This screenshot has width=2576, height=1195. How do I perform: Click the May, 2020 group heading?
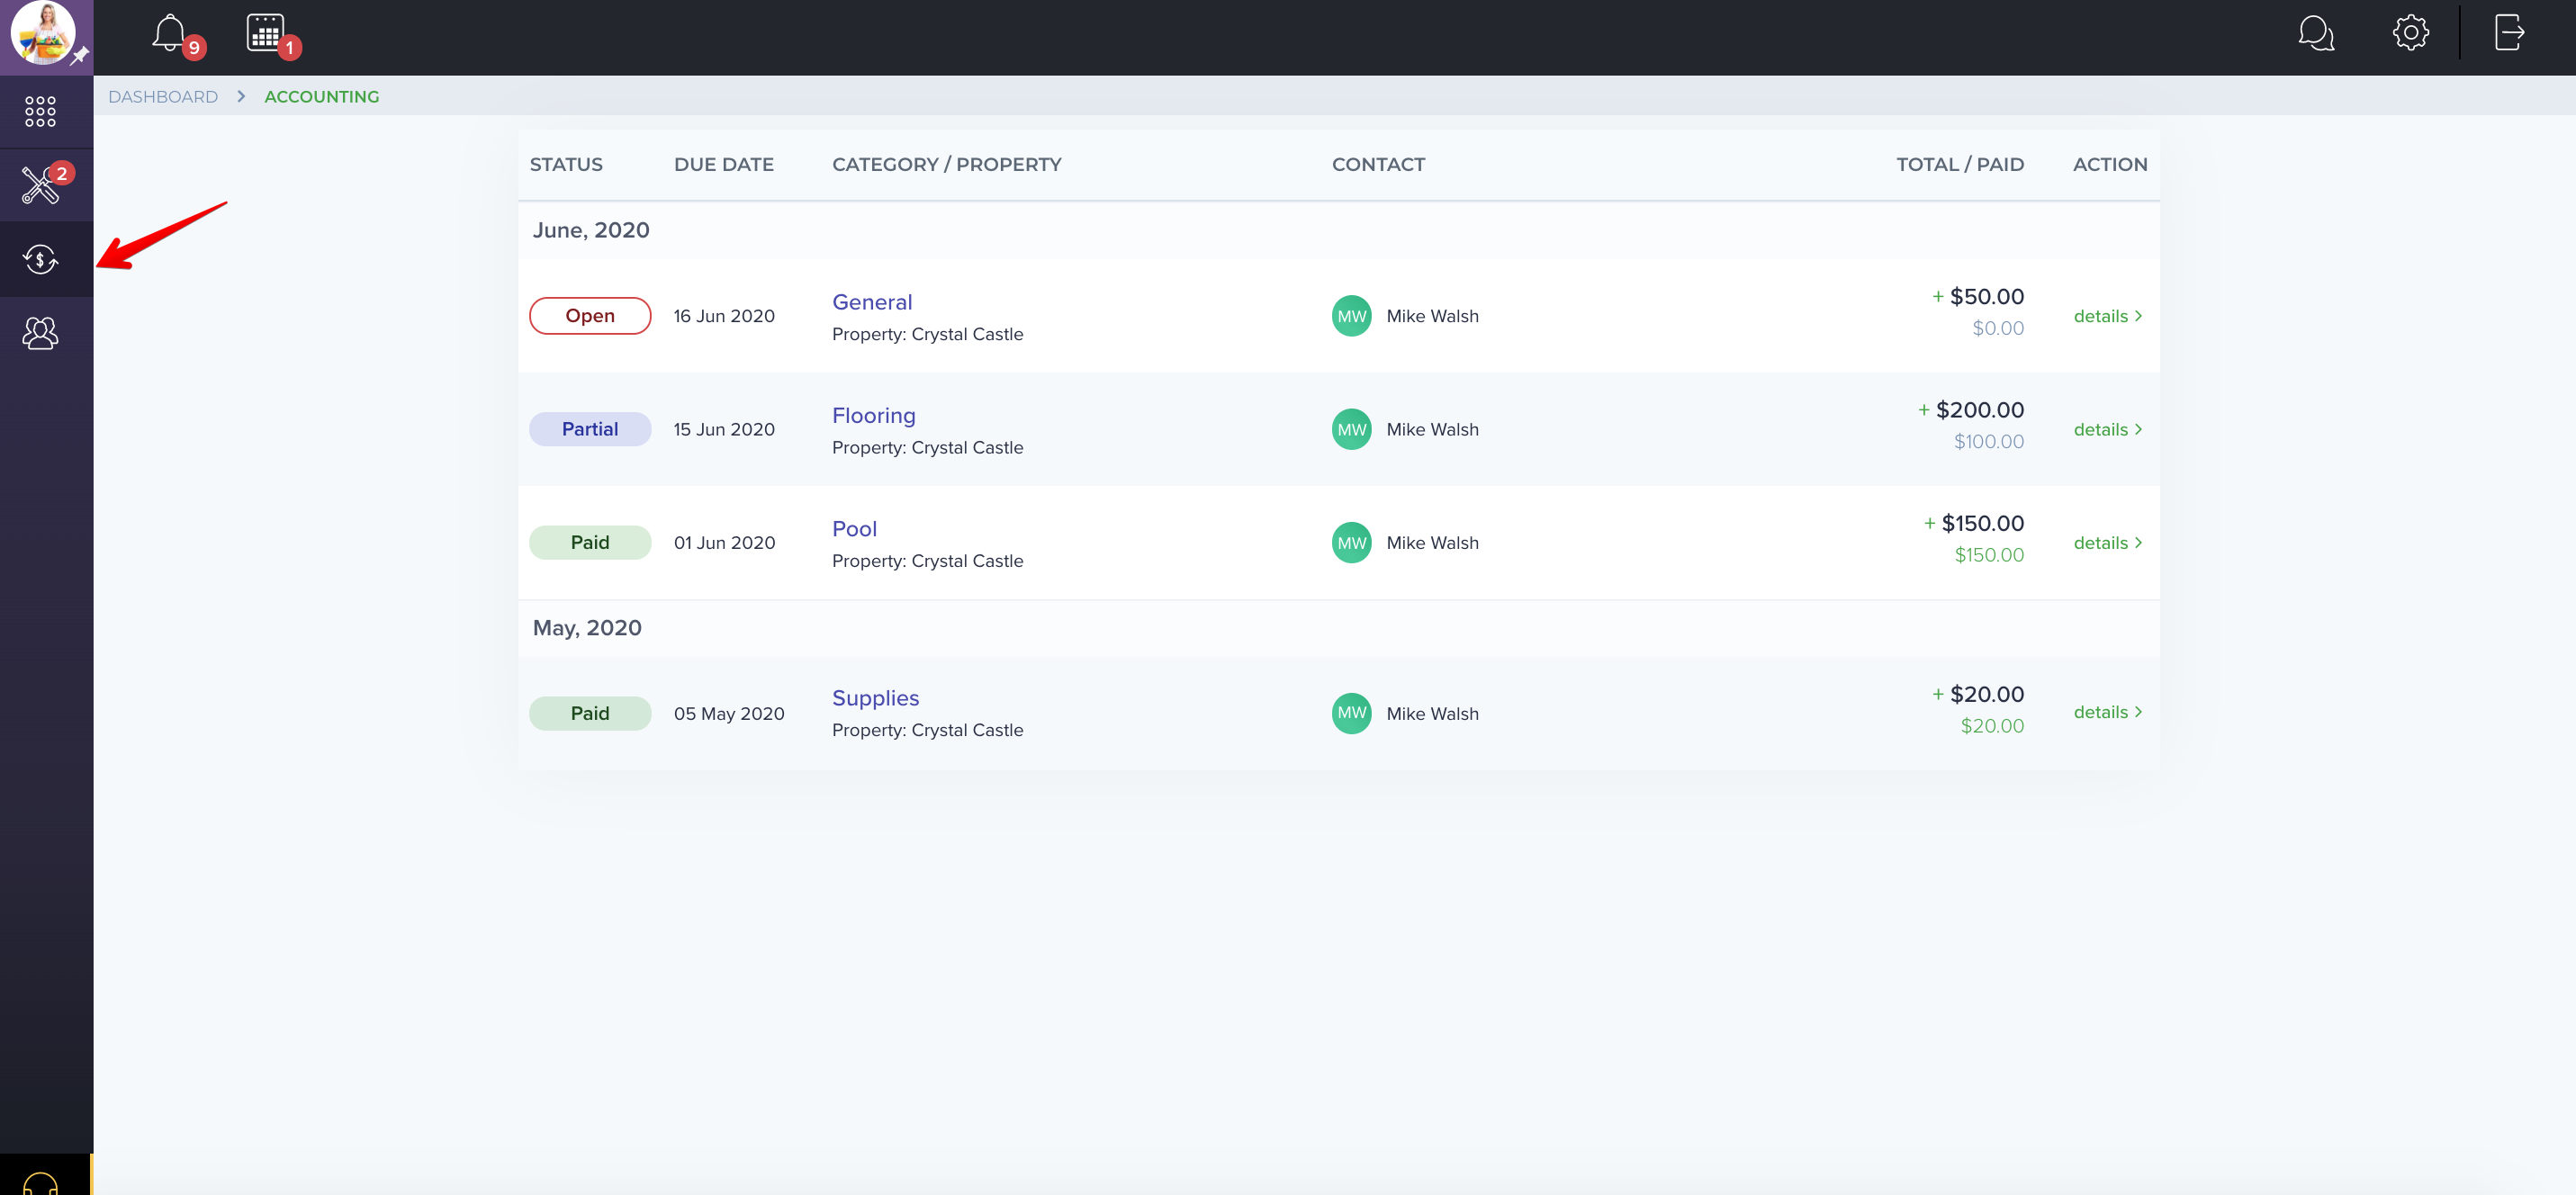(586, 628)
